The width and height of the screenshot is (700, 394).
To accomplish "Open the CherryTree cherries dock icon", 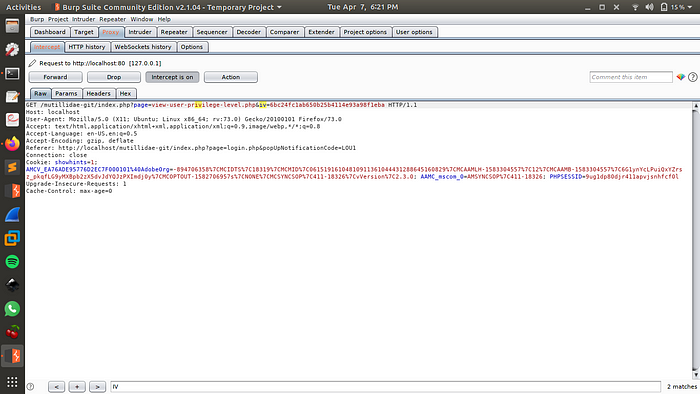I will 12,332.
